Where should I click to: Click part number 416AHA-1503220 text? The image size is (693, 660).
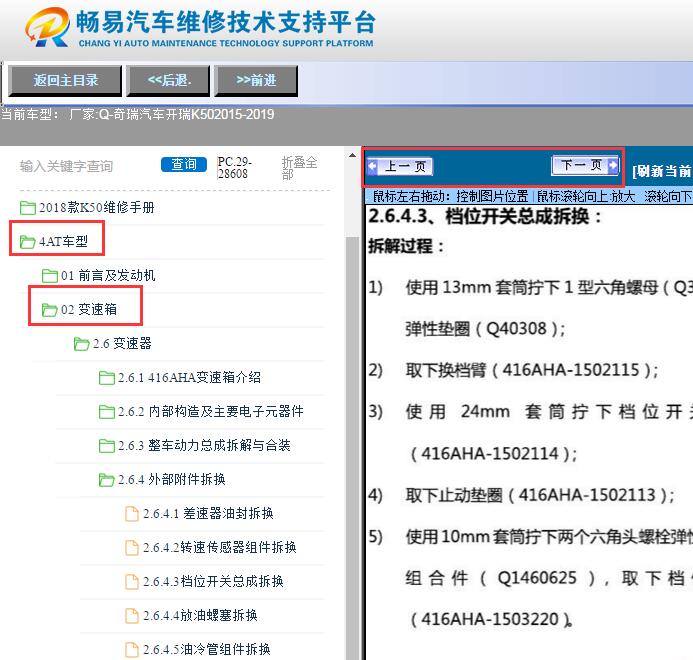click(490, 619)
